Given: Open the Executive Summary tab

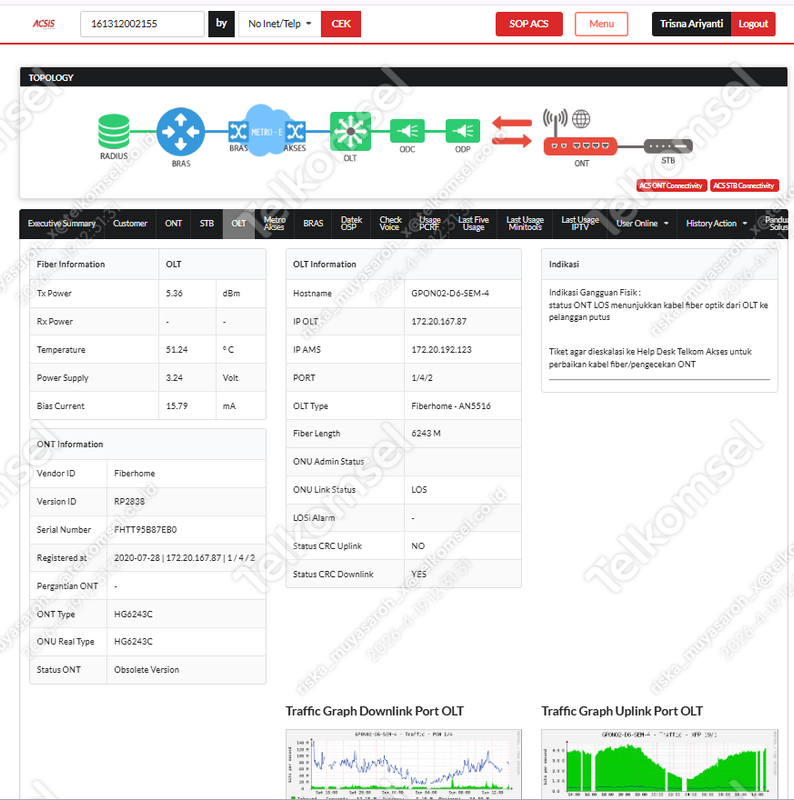Looking at the screenshot, I should click(x=62, y=223).
